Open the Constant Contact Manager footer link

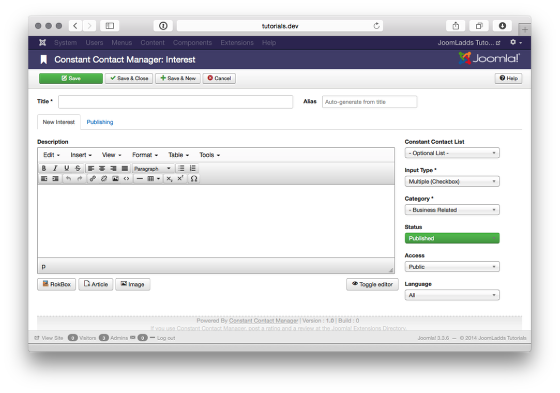point(263,321)
